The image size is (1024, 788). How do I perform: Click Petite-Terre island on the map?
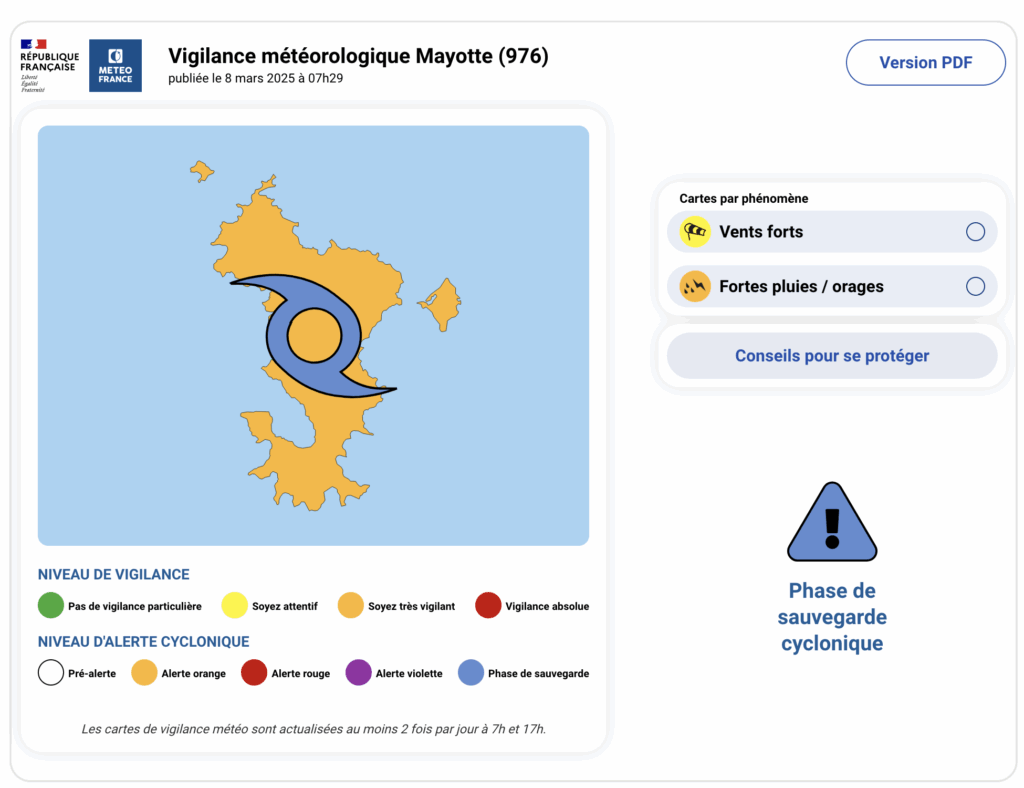coord(441,304)
